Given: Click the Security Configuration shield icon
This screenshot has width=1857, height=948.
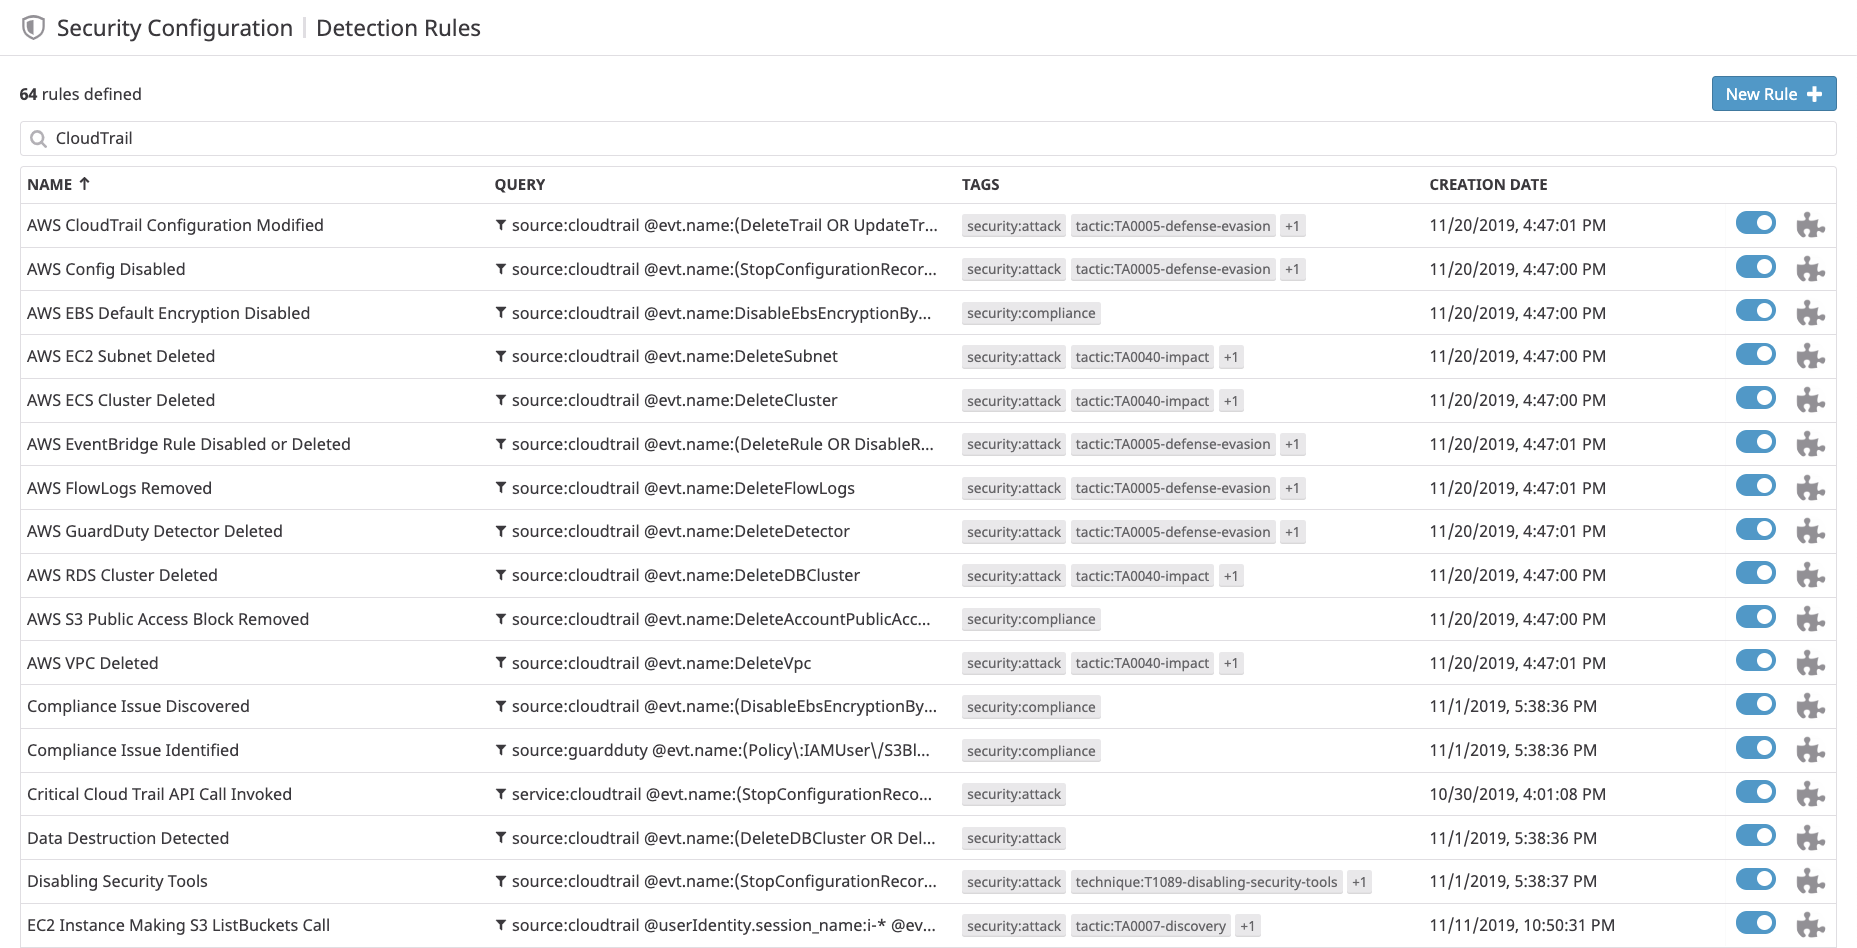Looking at the screenshot, I should pyautogui.click(x=33, y=28).
